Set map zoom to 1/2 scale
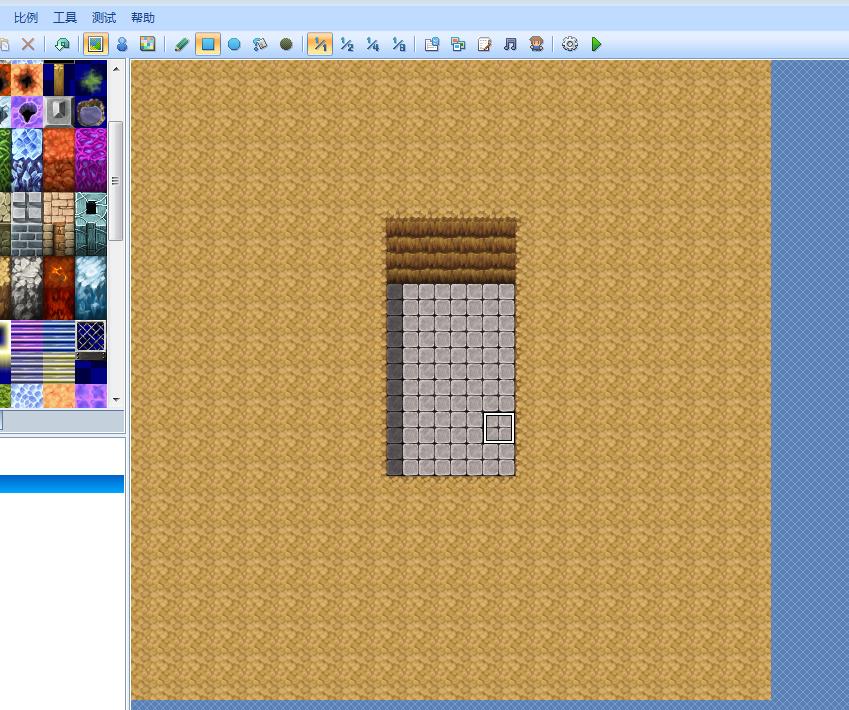 coord(347,44)
